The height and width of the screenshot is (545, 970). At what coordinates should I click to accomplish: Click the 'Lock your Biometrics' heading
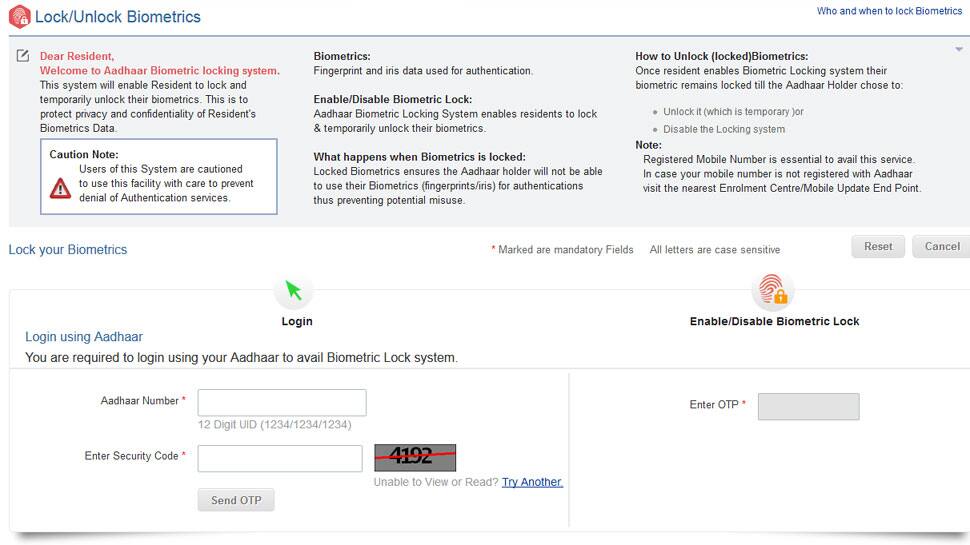68,249
